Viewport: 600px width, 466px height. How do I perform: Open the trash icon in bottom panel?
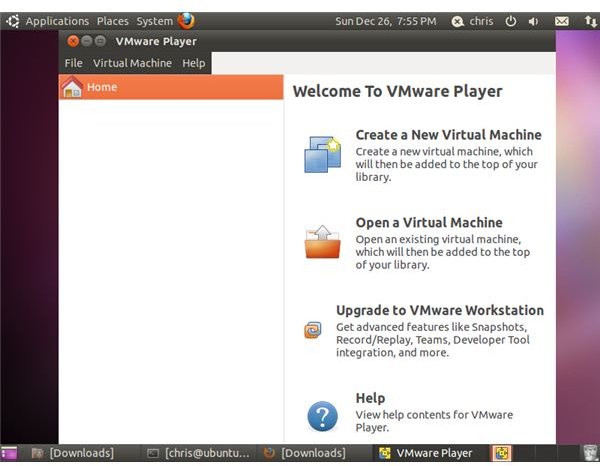[x=591, y=453]
